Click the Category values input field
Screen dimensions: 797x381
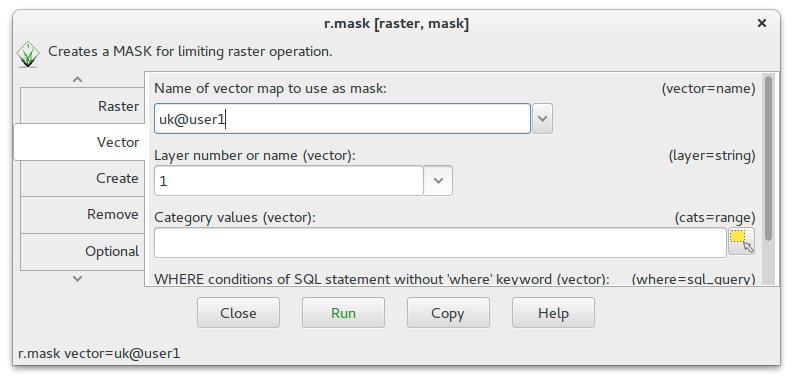pyautogui.click(x=440, y=243)
